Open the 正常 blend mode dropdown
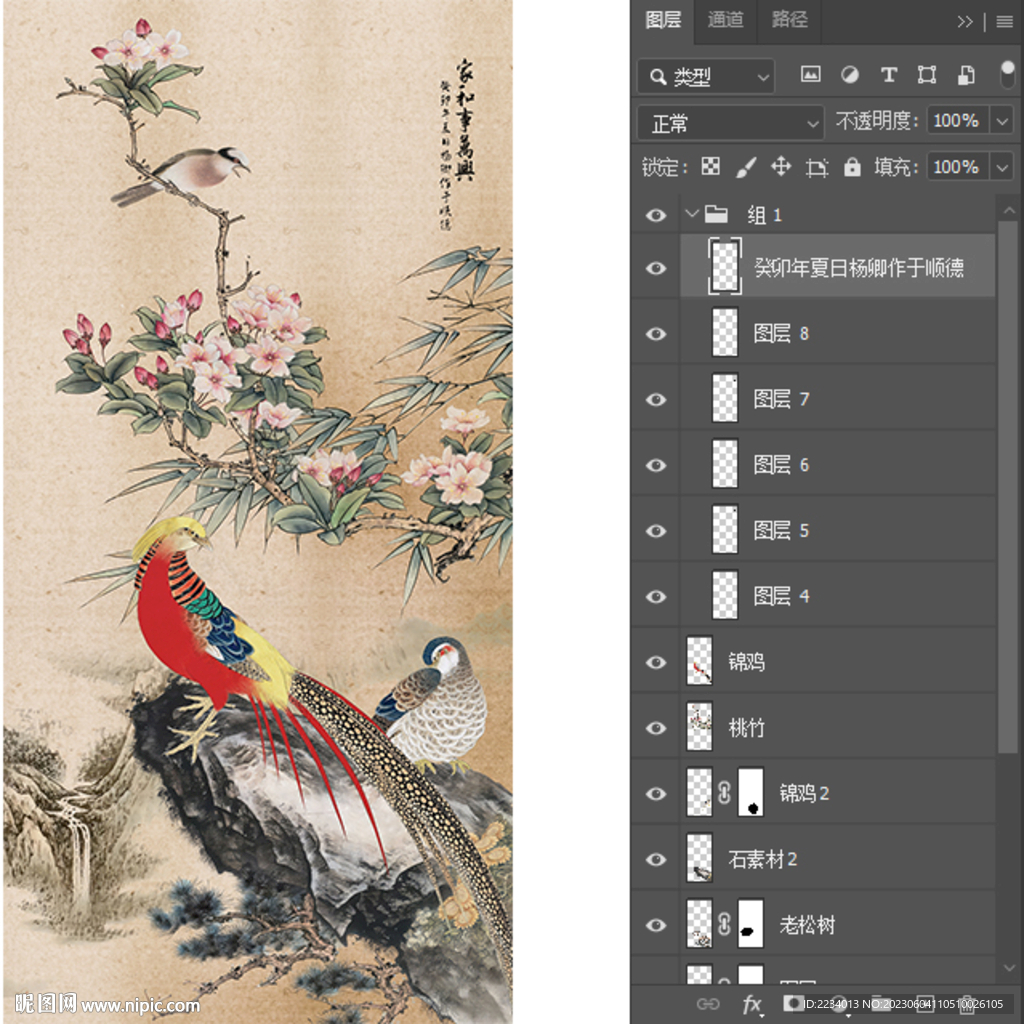The height and width of the screenshot is (1024, 1024). point(730,123)
